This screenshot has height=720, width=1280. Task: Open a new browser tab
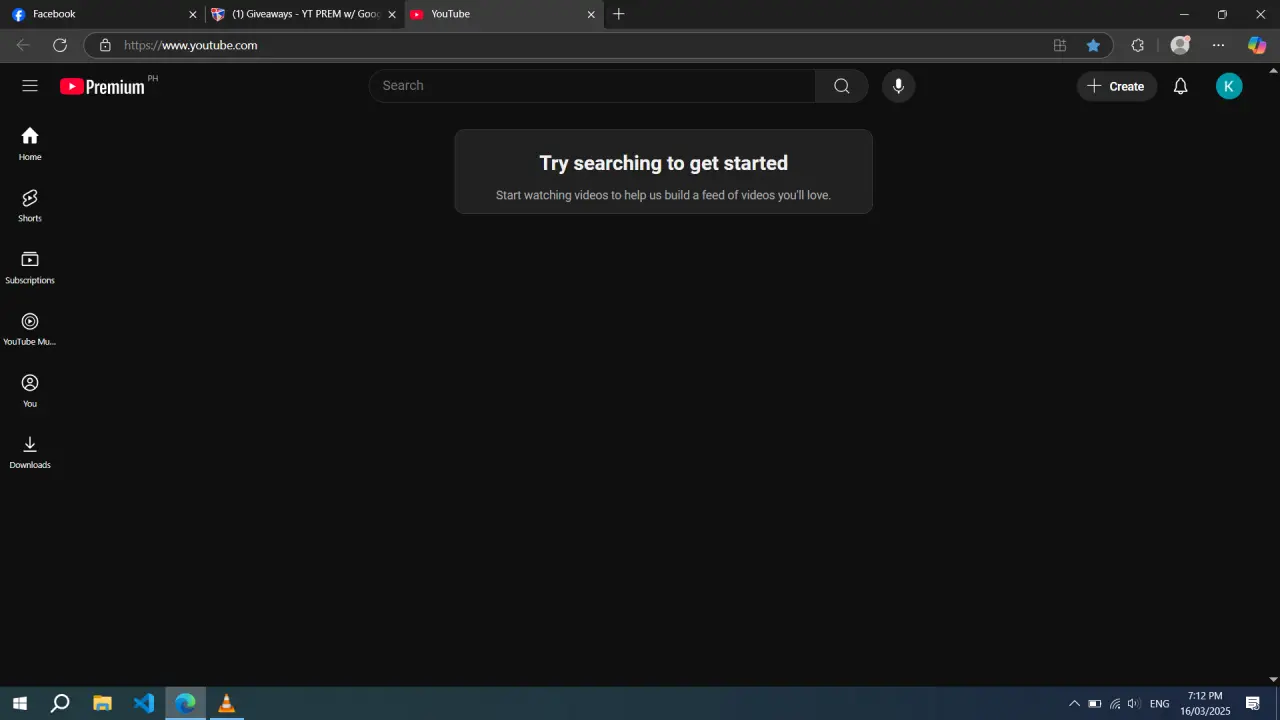[619, 14]
